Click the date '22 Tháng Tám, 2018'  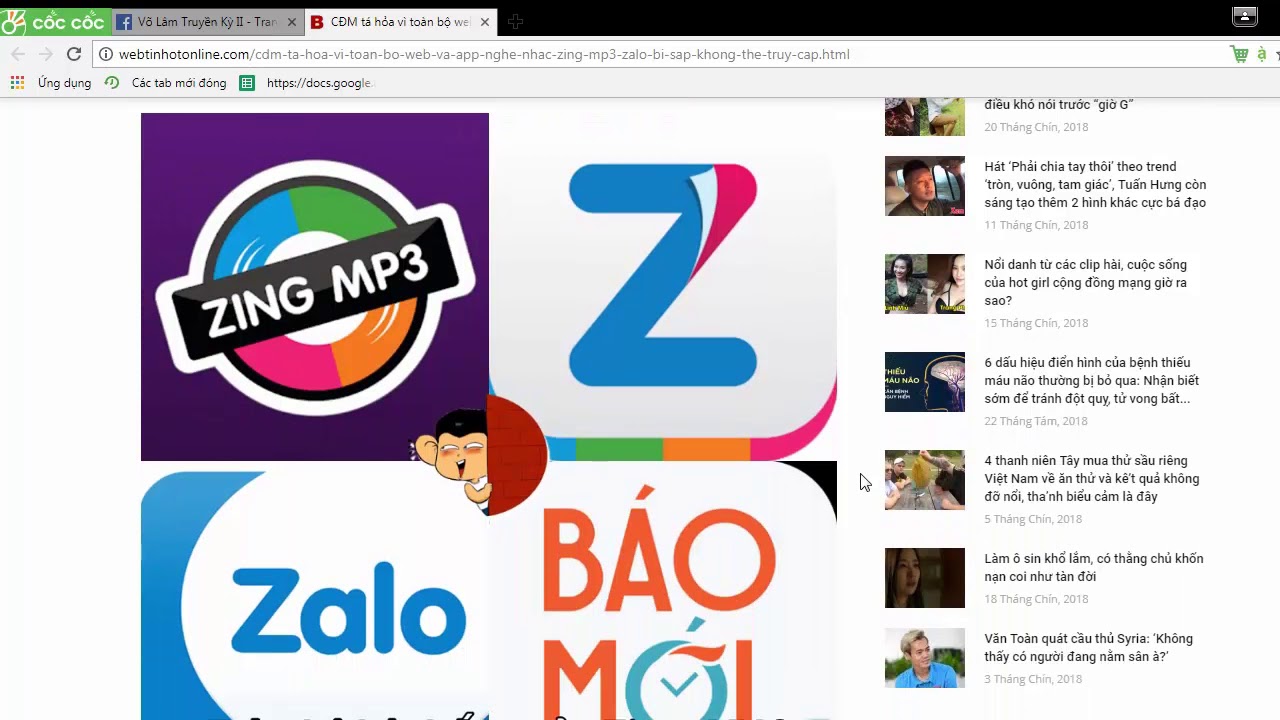(x=1036, y=421)
